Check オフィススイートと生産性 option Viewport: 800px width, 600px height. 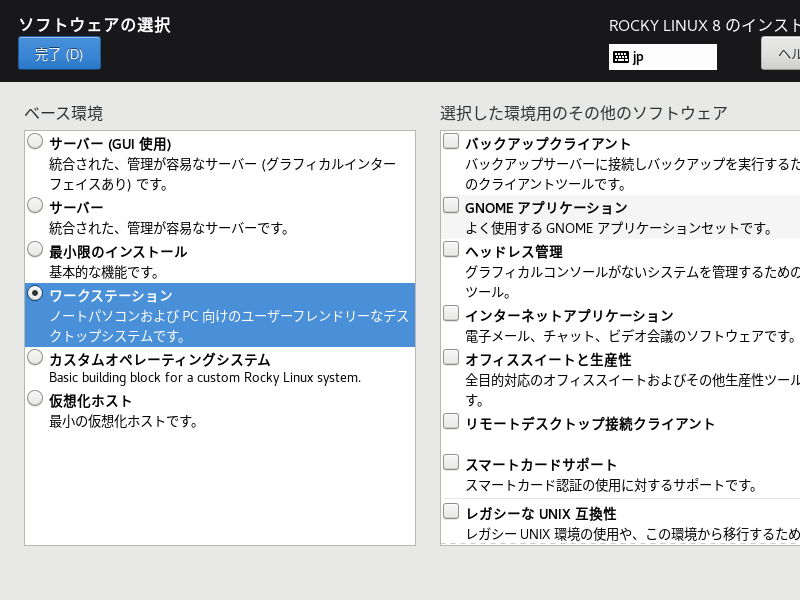pos(451,357)
